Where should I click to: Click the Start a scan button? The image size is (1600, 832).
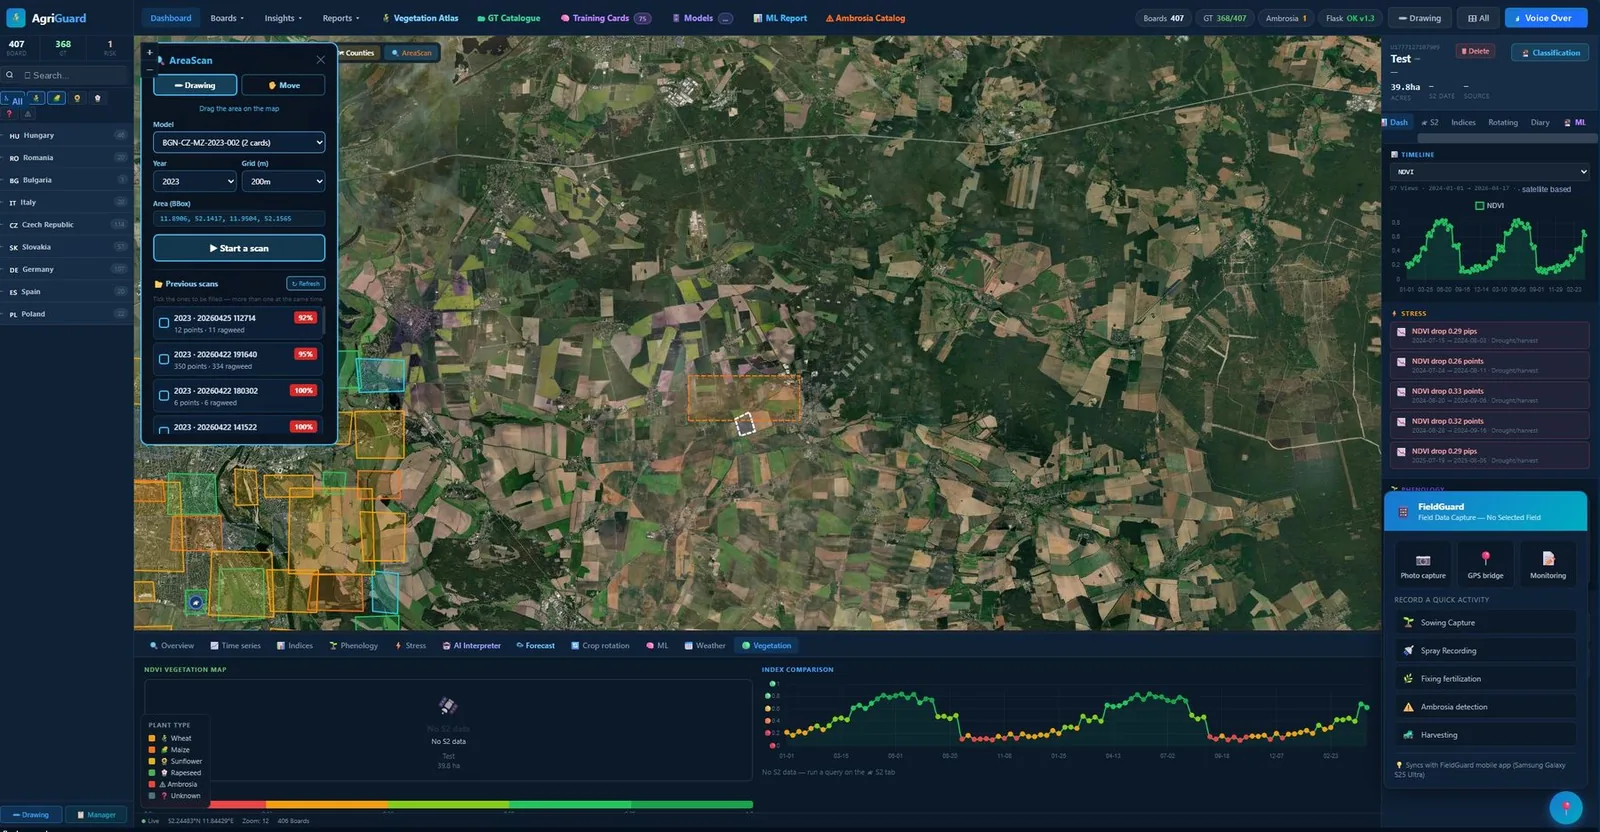coord(239,248)
